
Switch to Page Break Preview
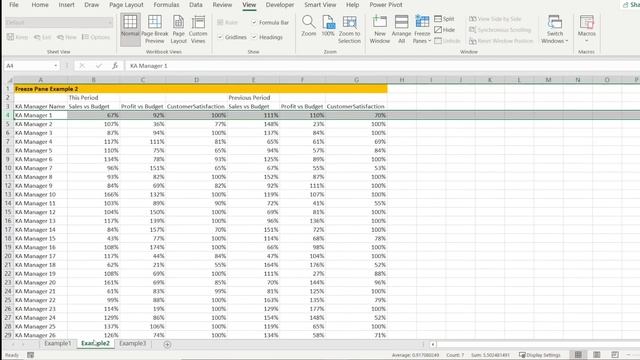[155, 29]
